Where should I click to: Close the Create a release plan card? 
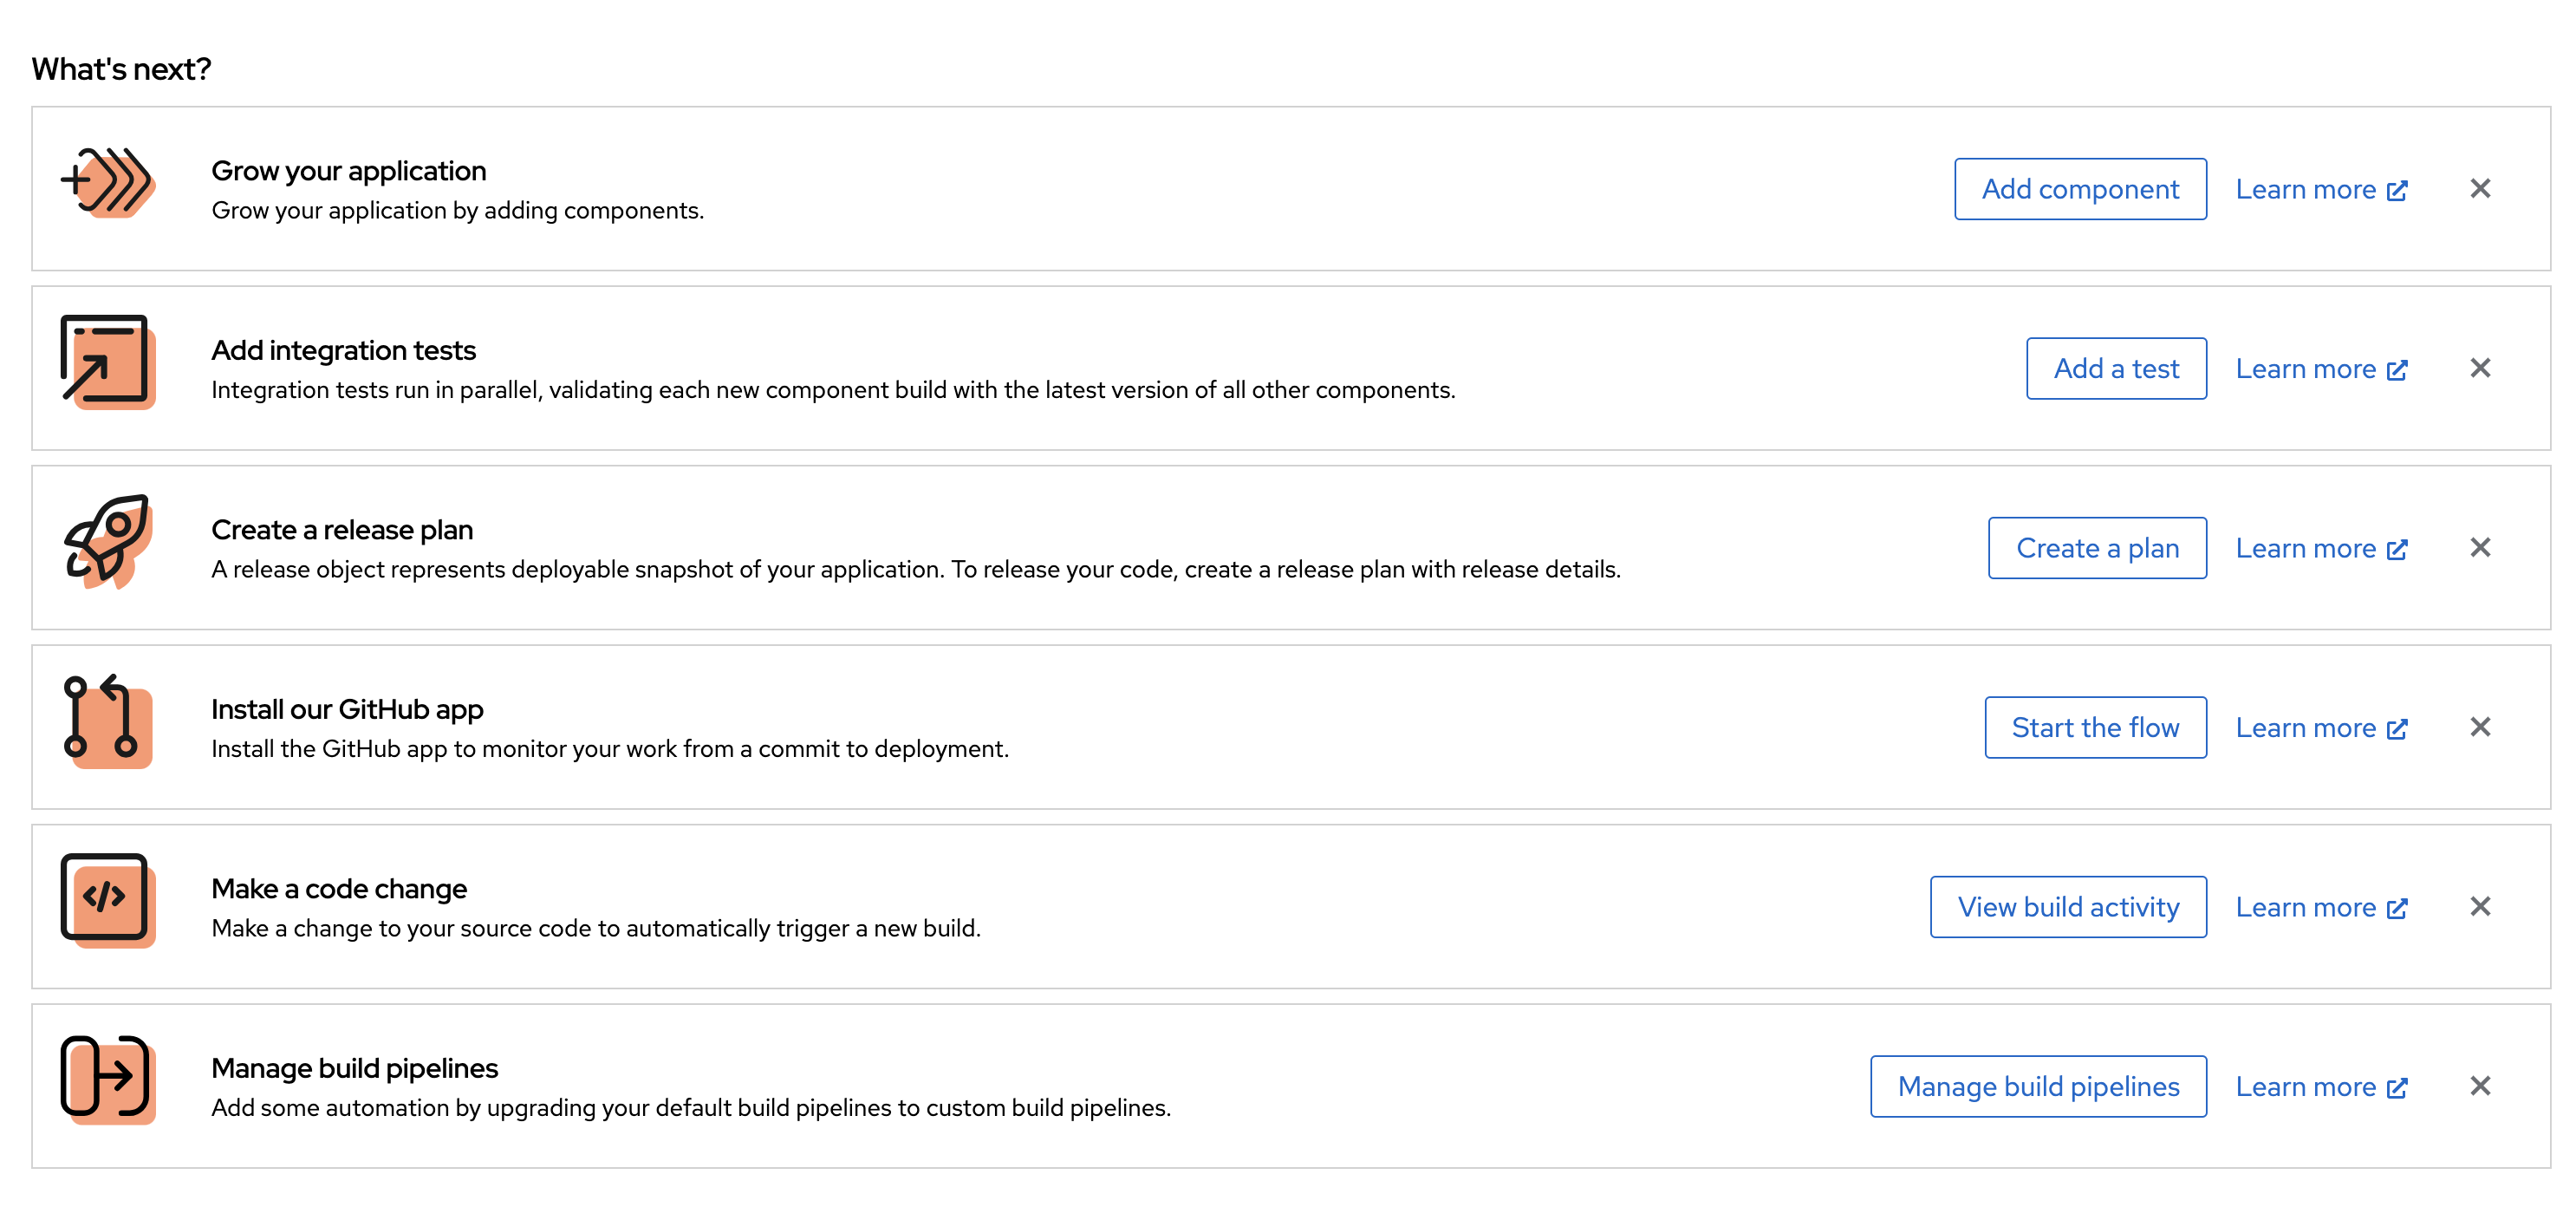pos(2479,548)
